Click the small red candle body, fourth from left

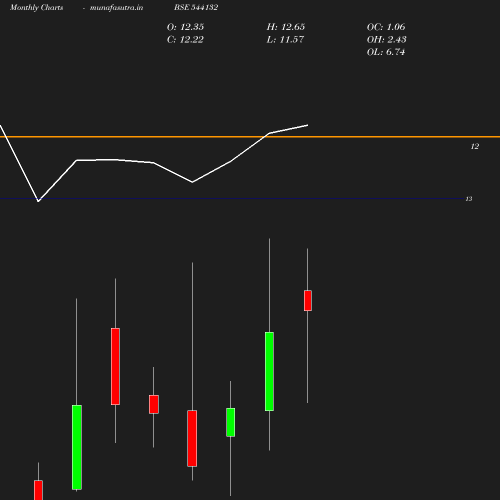[x=154, y=404]
